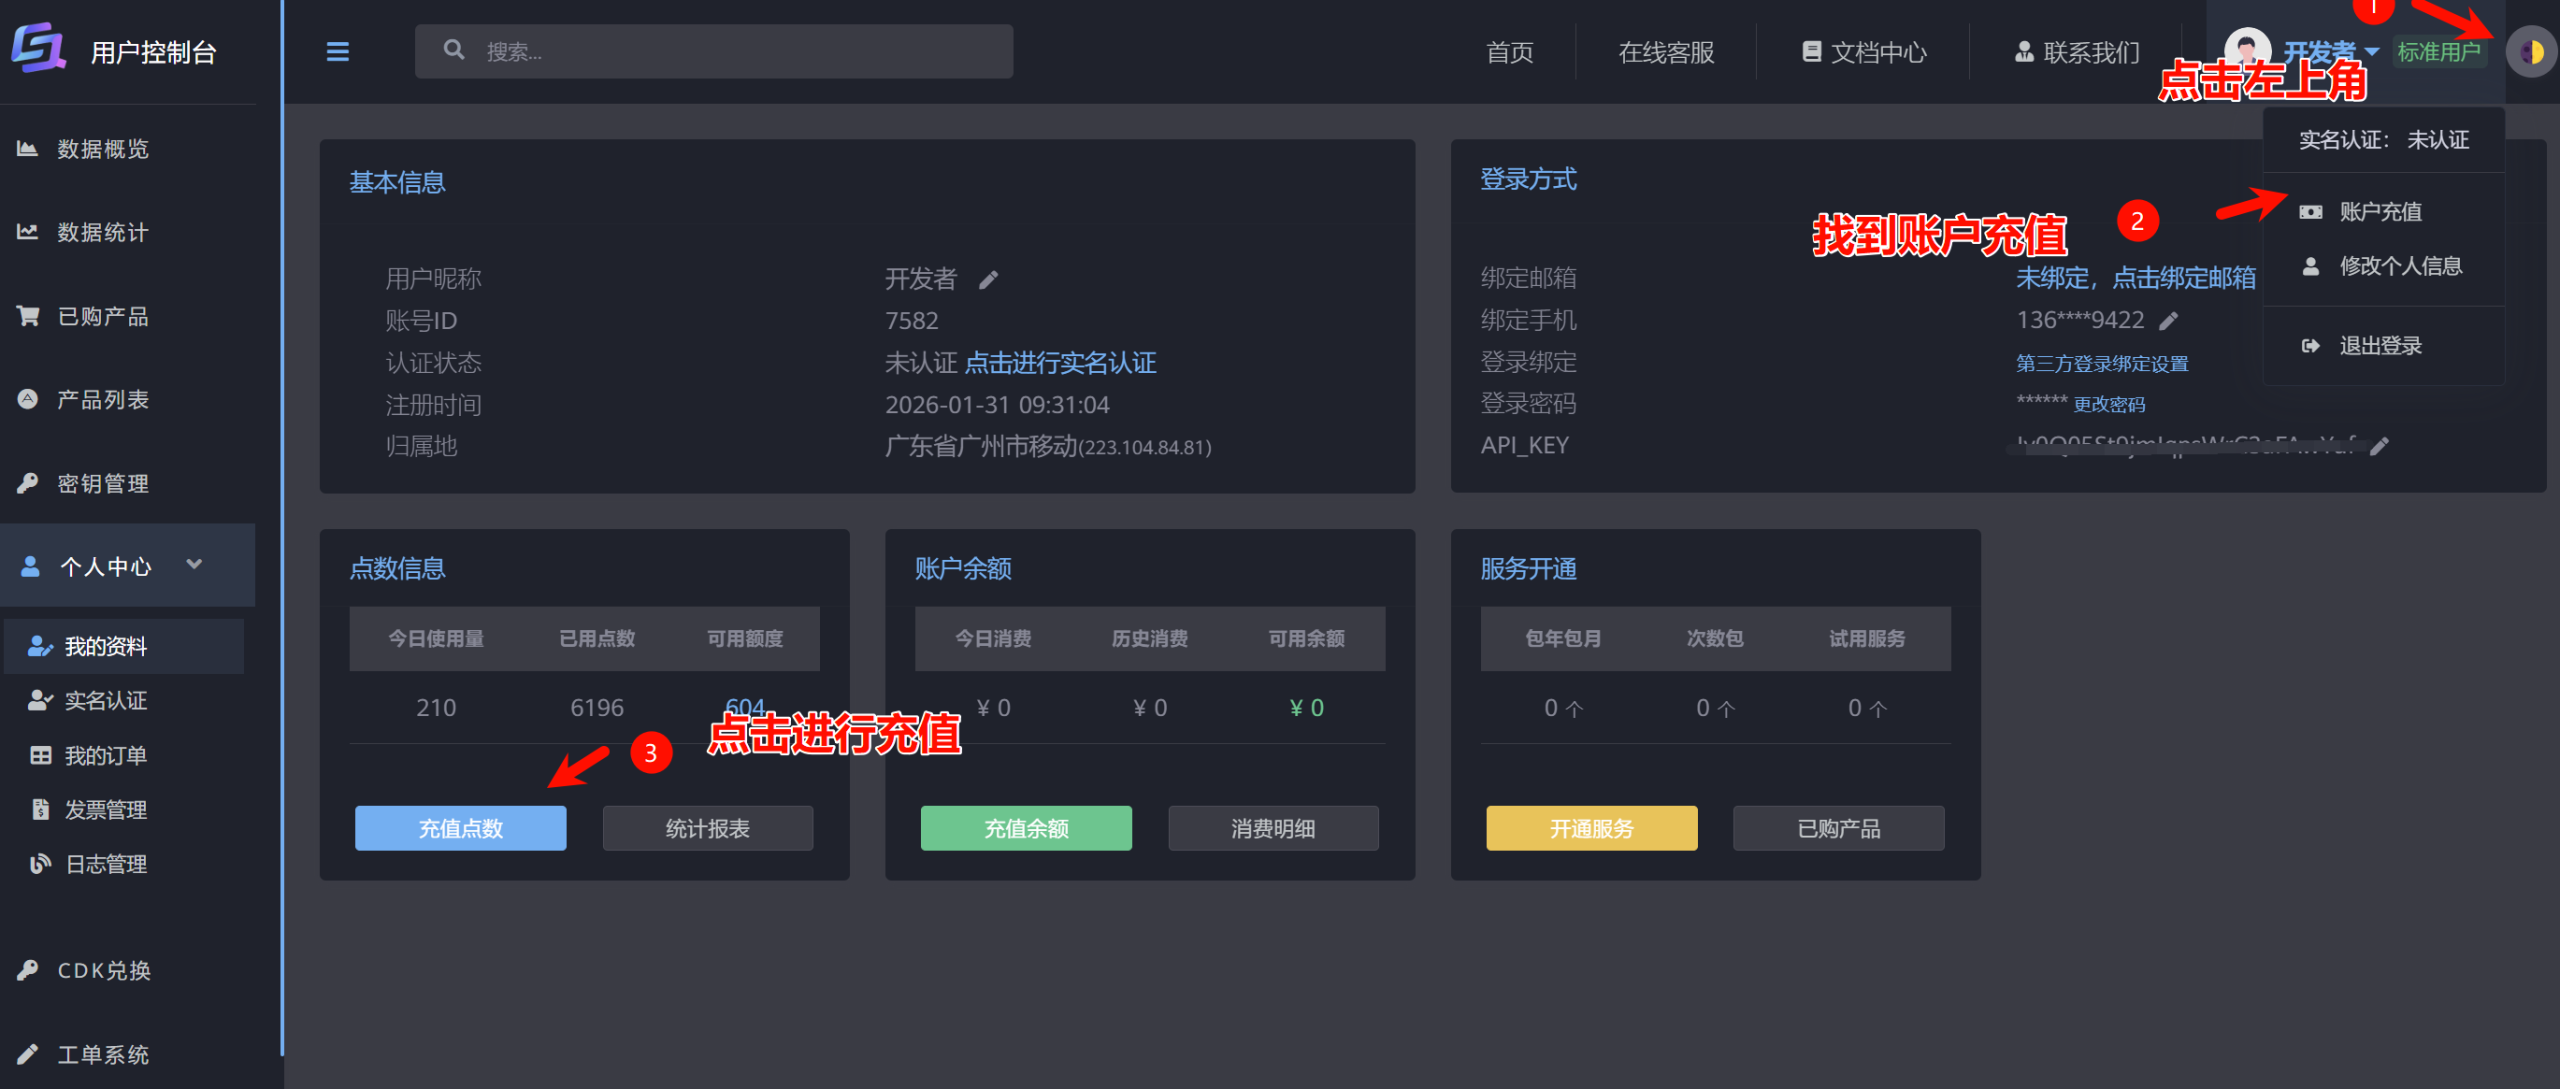
Task: Edit the 用户昵称 with pencil icon
Action: [988, 280]
